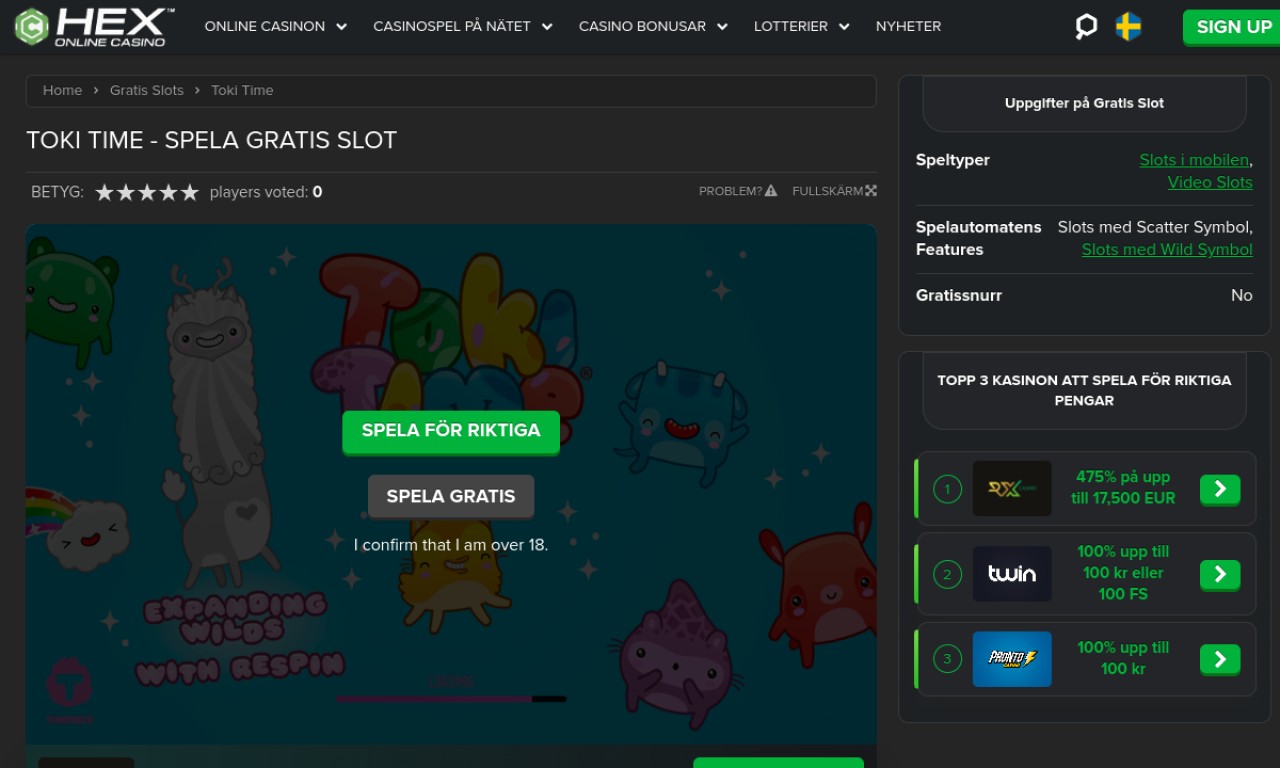Click the I confirm that I am over 18 text
This screenshot has height=768, width=1280.
coord(451,545)
